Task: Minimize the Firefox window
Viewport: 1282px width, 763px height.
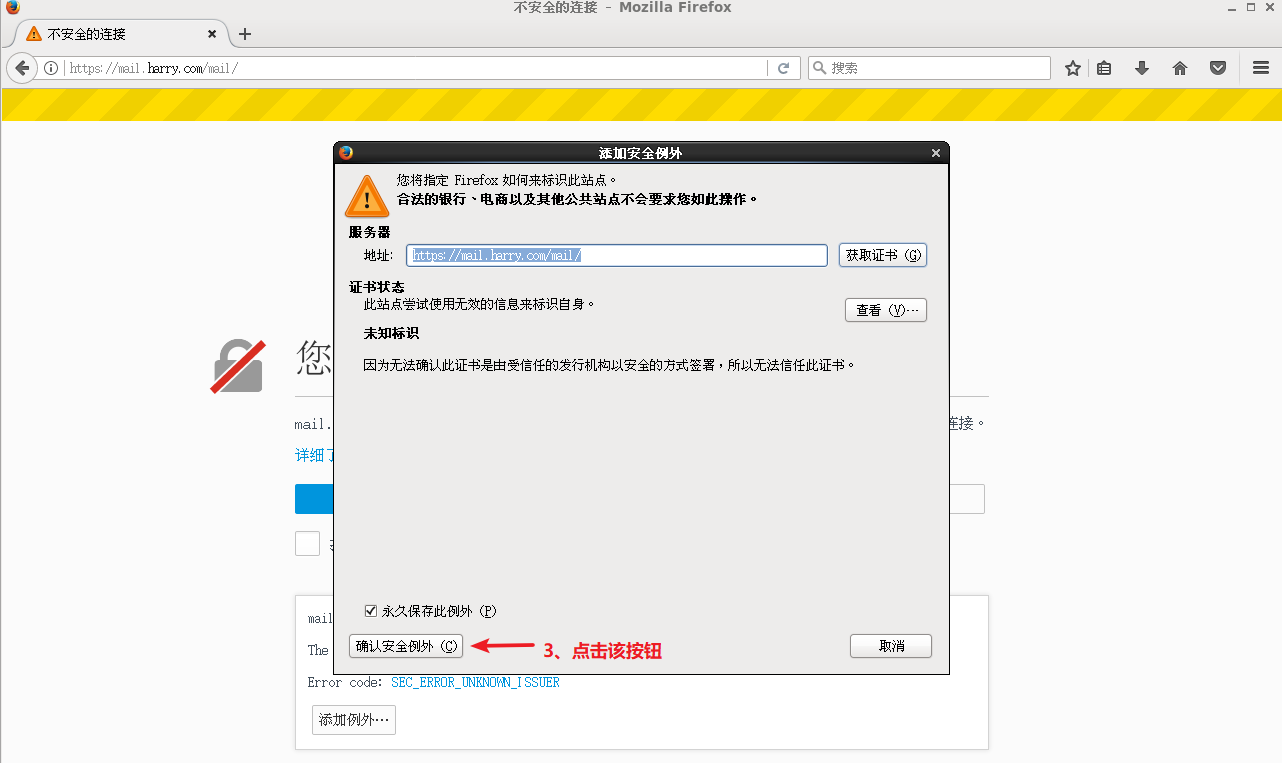Action: [1232, 7]
